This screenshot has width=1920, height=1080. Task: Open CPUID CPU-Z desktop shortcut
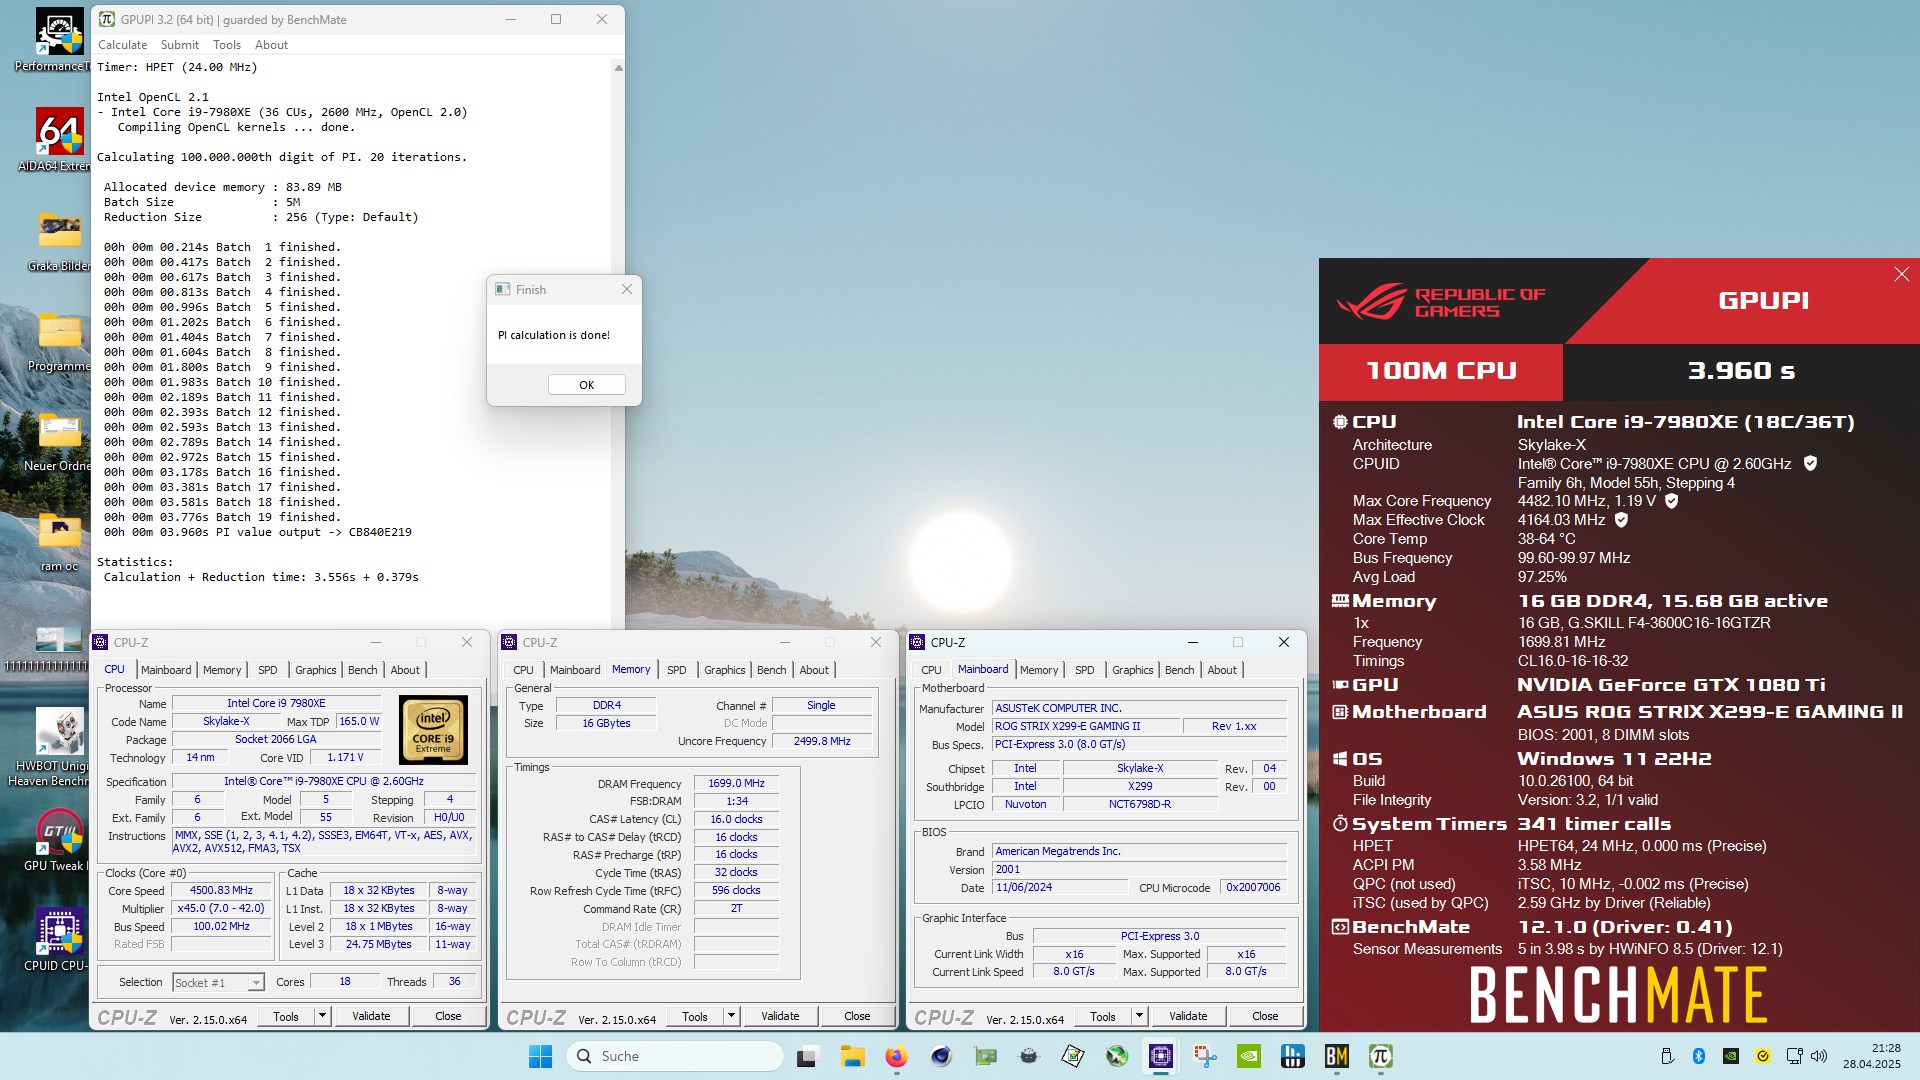click(60, 938)
